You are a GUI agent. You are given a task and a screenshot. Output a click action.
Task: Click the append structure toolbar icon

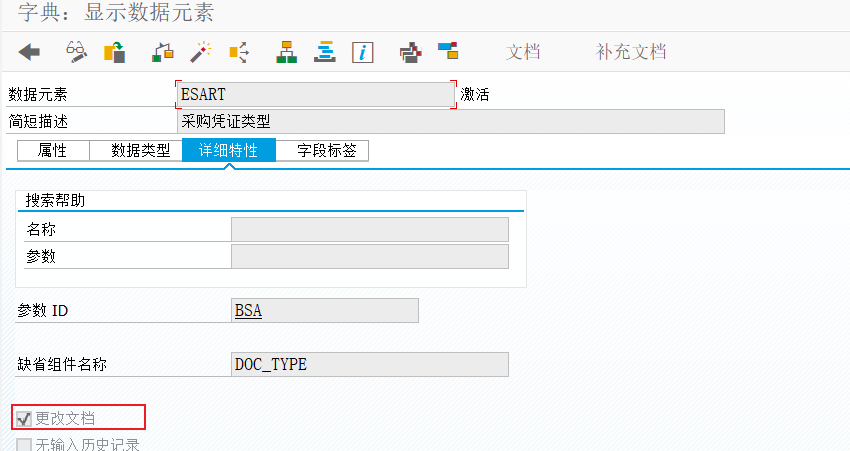(410, 53)
